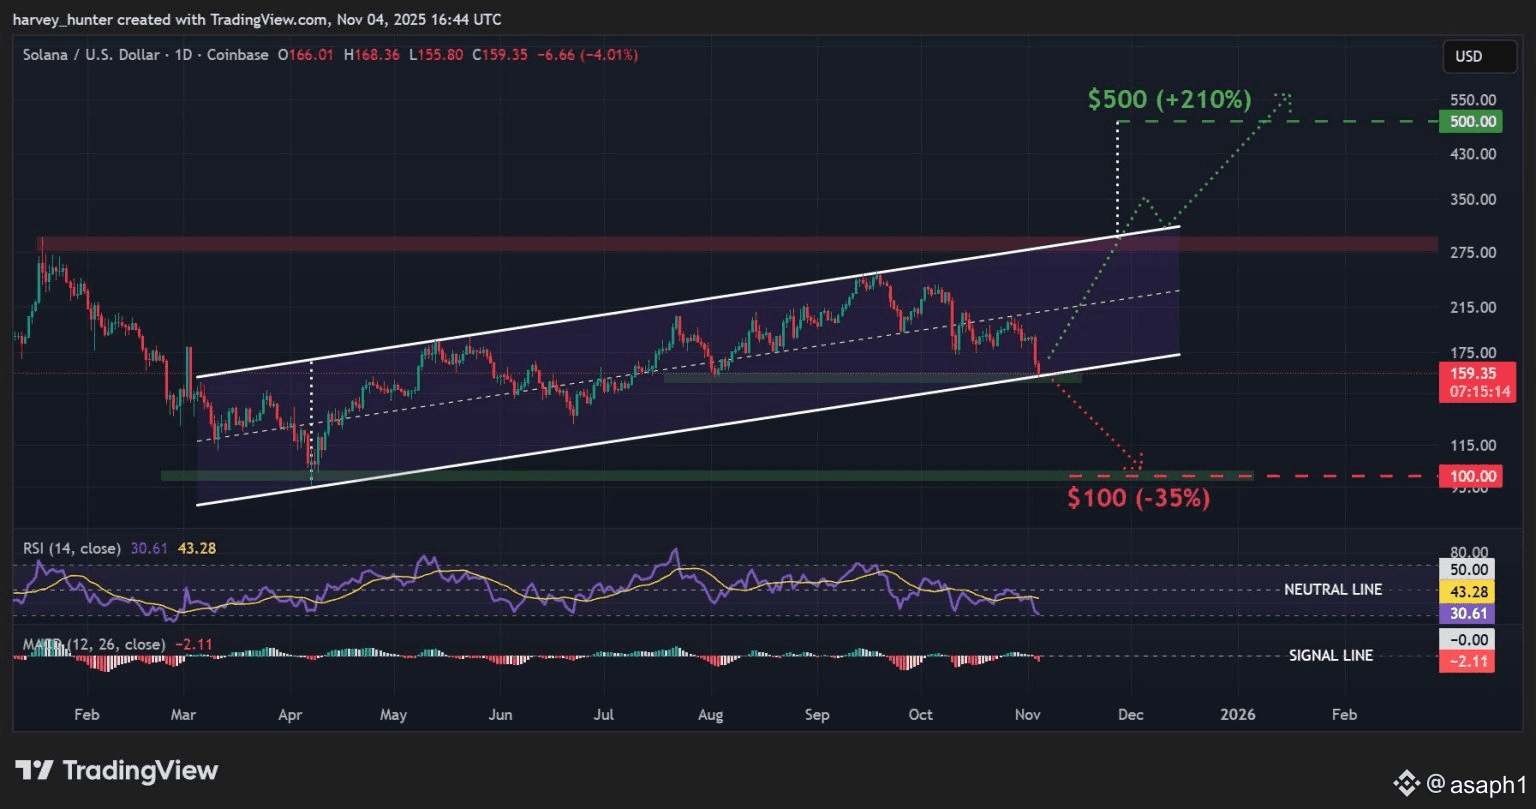Click the Coinbase exchange label
The height and width of the screenshot is (809, 1536).
click(237, 55)
